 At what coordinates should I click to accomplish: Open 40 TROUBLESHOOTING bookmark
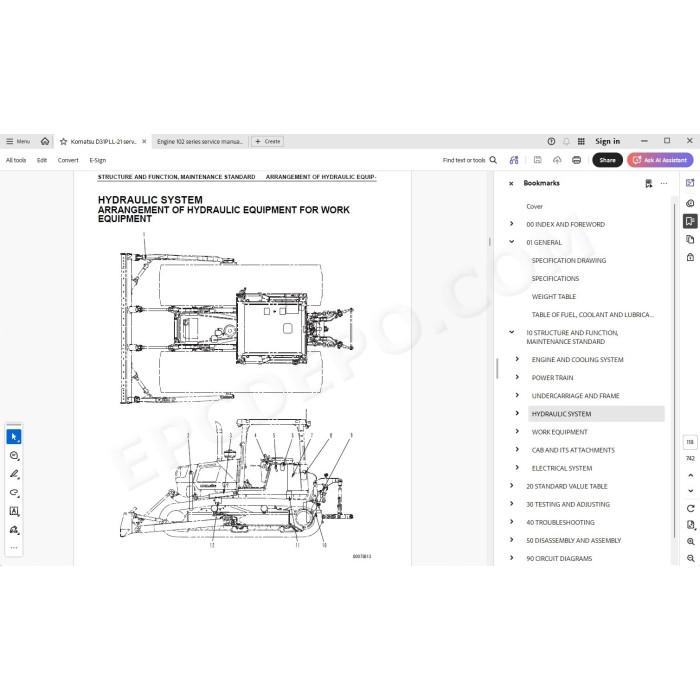point(560,522)
